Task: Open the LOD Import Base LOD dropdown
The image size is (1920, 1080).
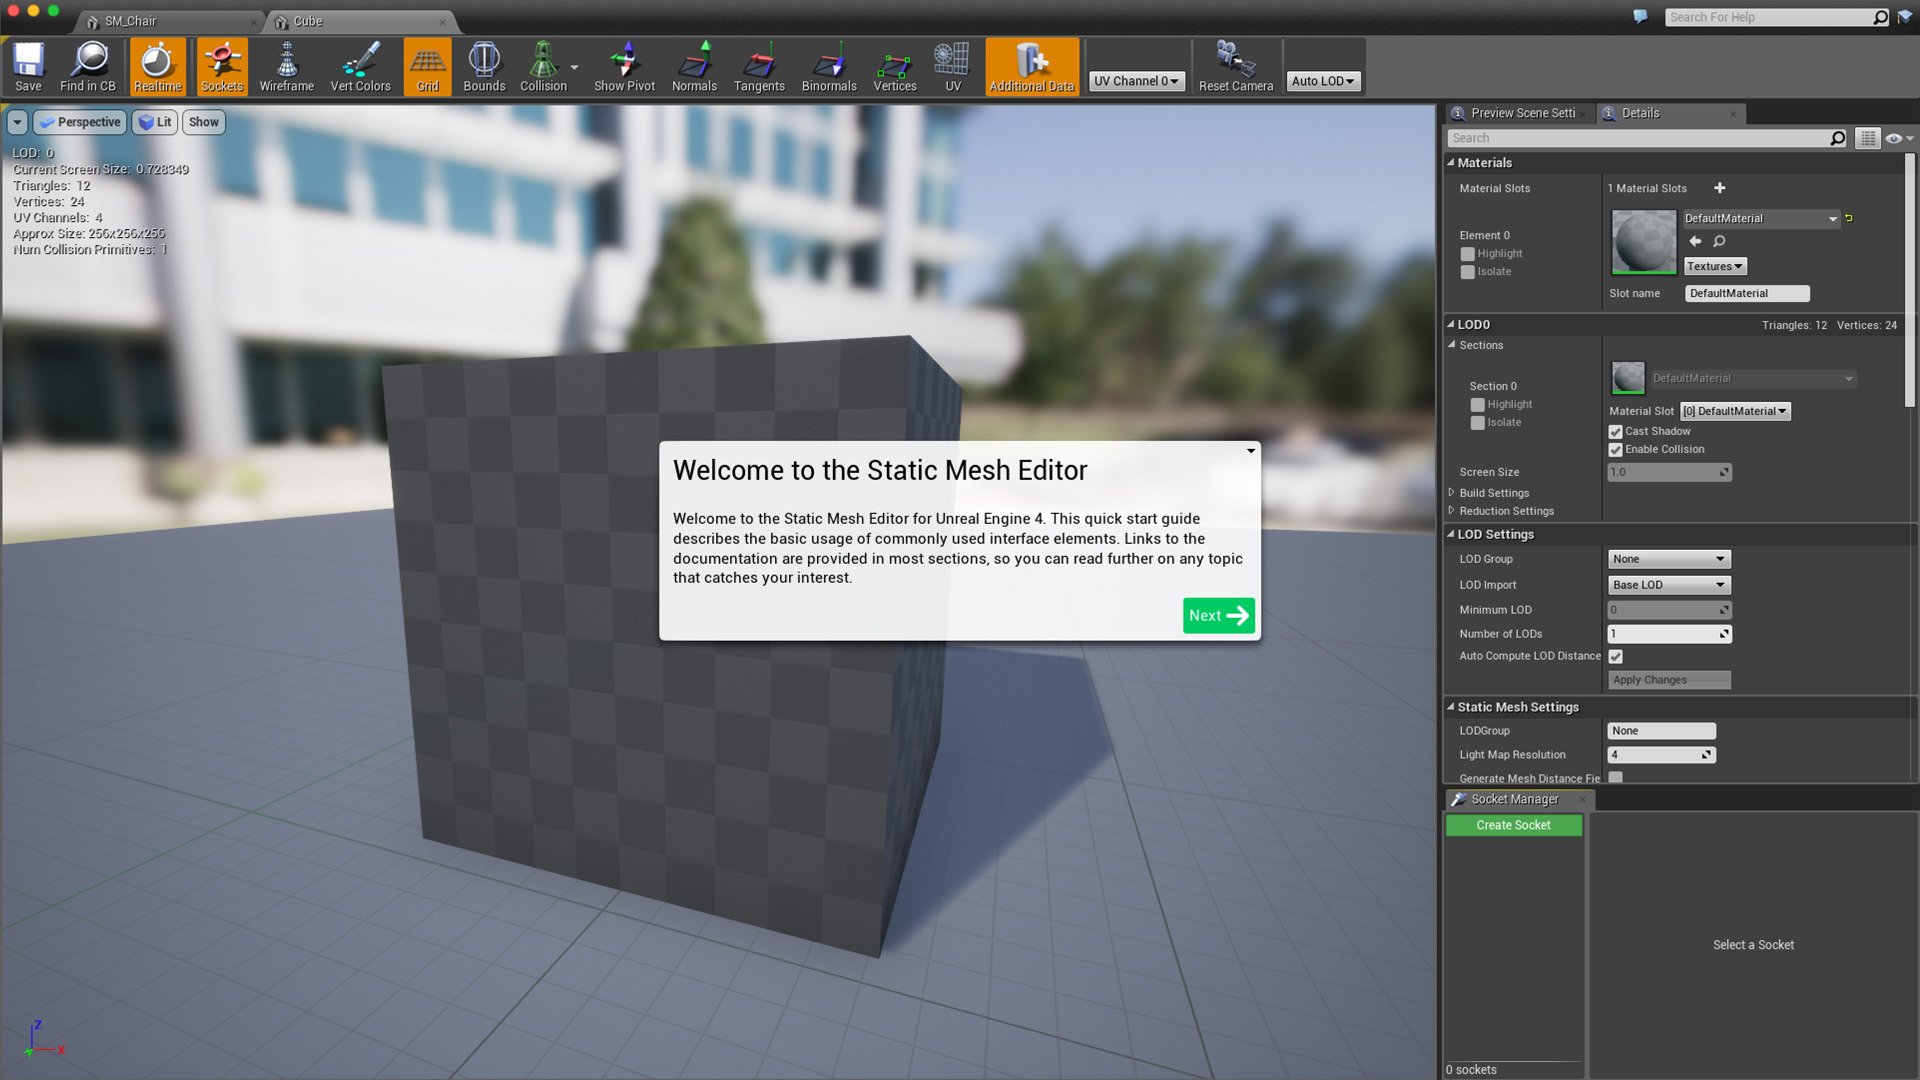Action: (1668, 585)
